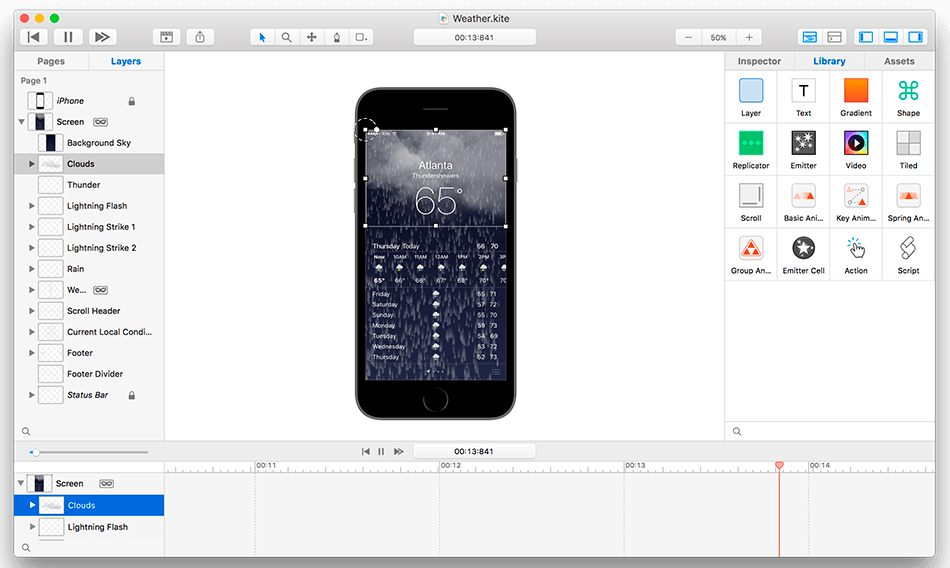950x568 pixels.
Task: Fast forward in top toolbar
Action: (x=102, y=38)
